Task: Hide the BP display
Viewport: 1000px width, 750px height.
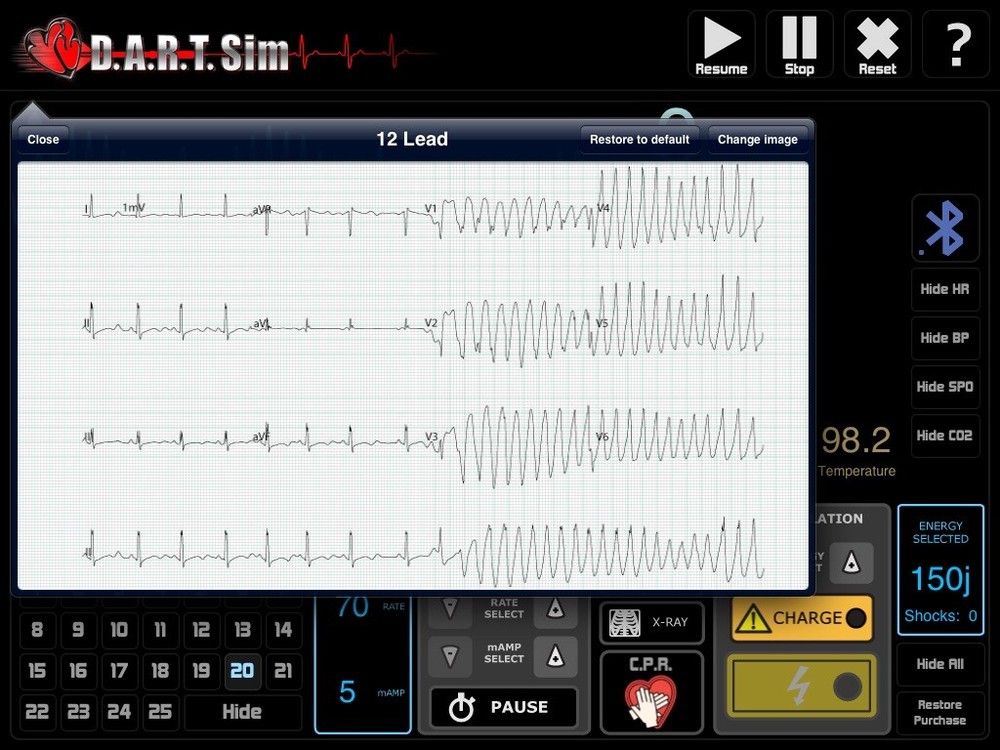Action: [945, 338]
